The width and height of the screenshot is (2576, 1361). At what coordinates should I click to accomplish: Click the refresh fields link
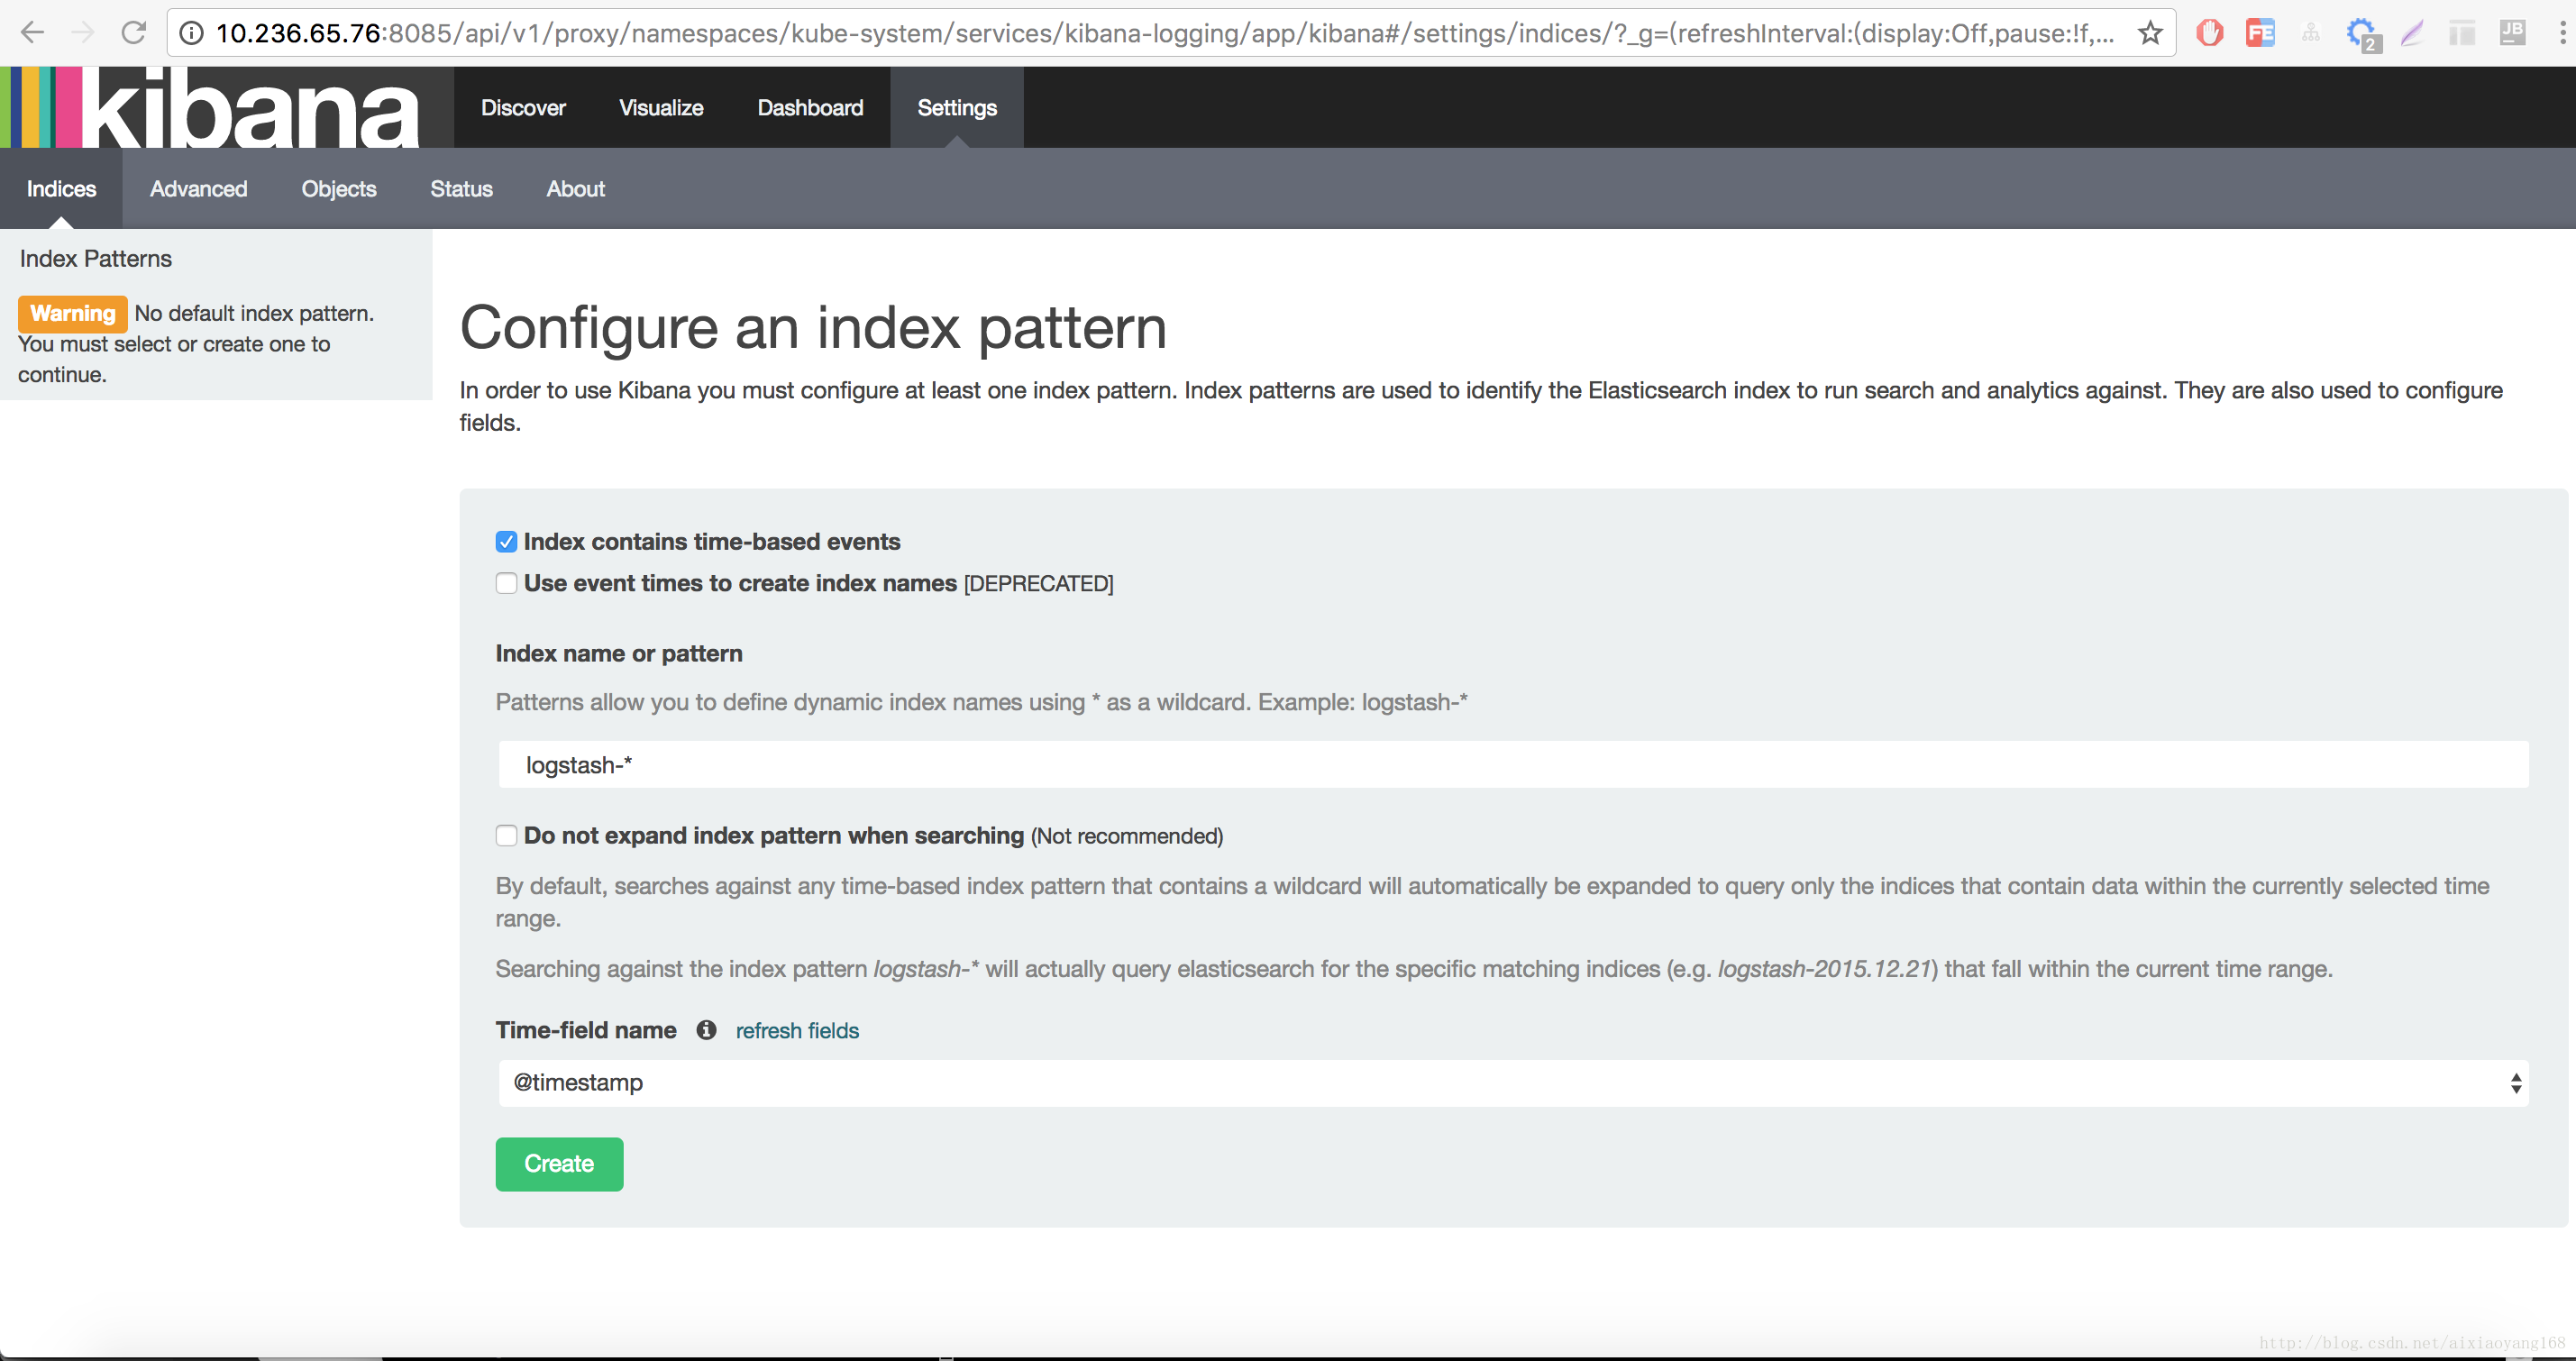[x=797, y=1031]
